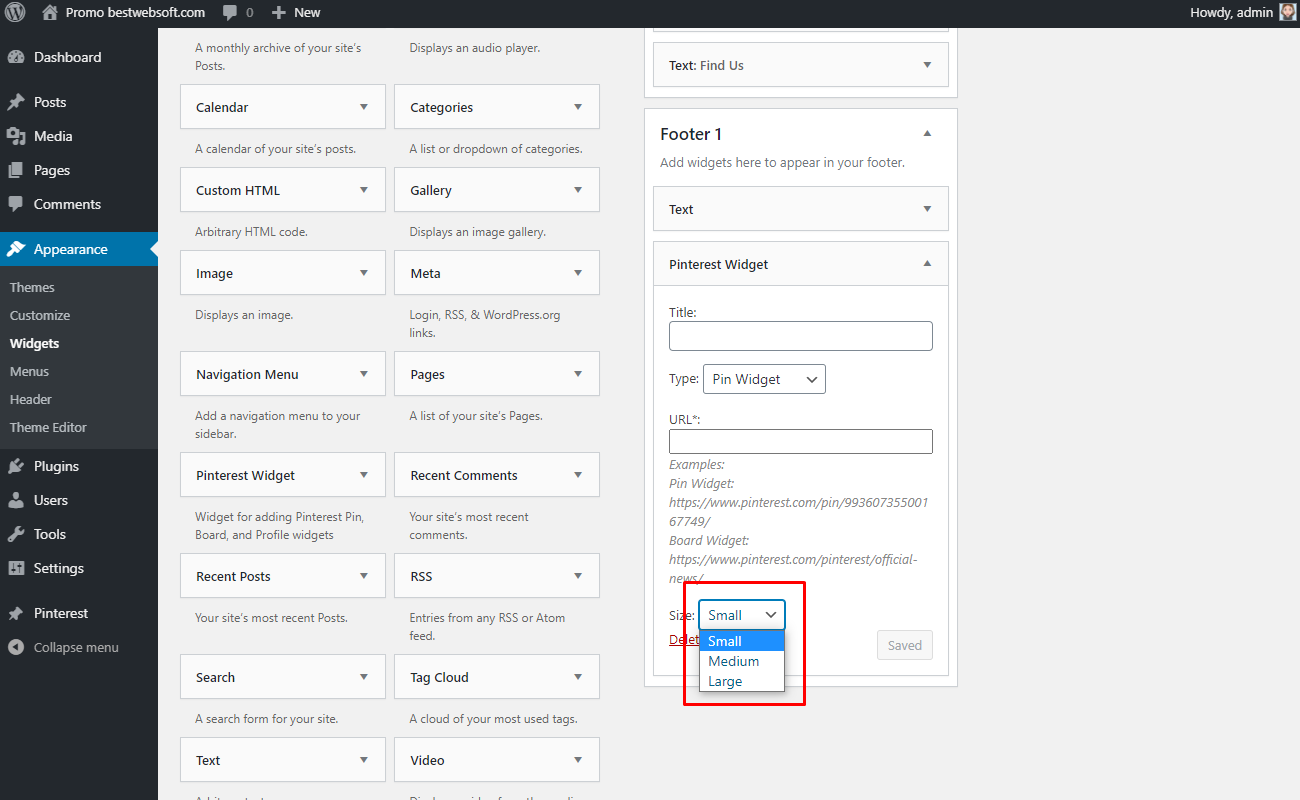Select the Recent Posts available widget
The height and width of the screenshot is (800, 1300).
point(283,576)
